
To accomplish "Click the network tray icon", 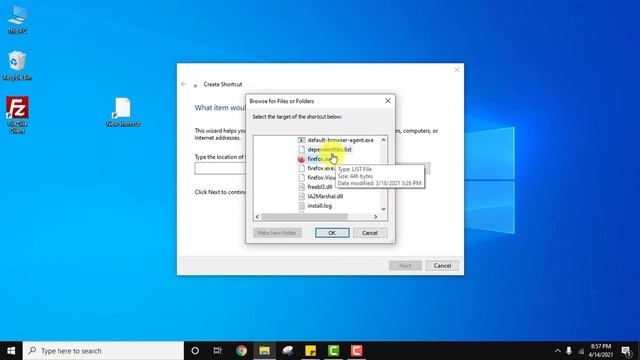I will [x=581, y=351].
